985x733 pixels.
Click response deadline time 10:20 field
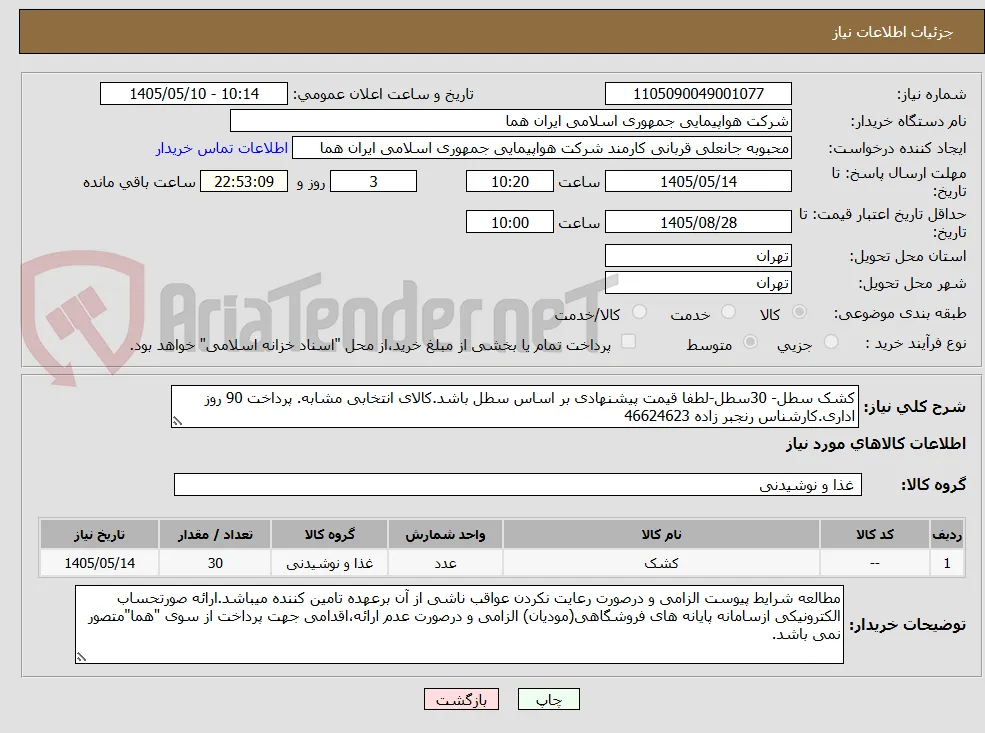coord(509,182)
